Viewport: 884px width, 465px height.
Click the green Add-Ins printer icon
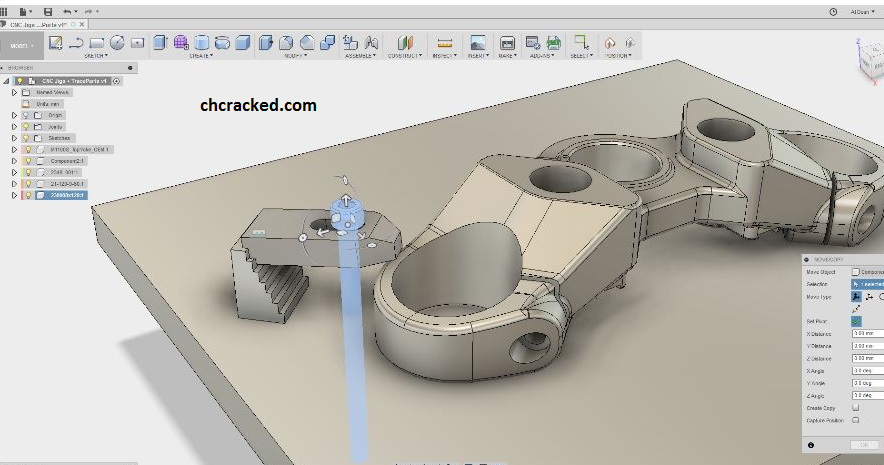click(554, 42)
